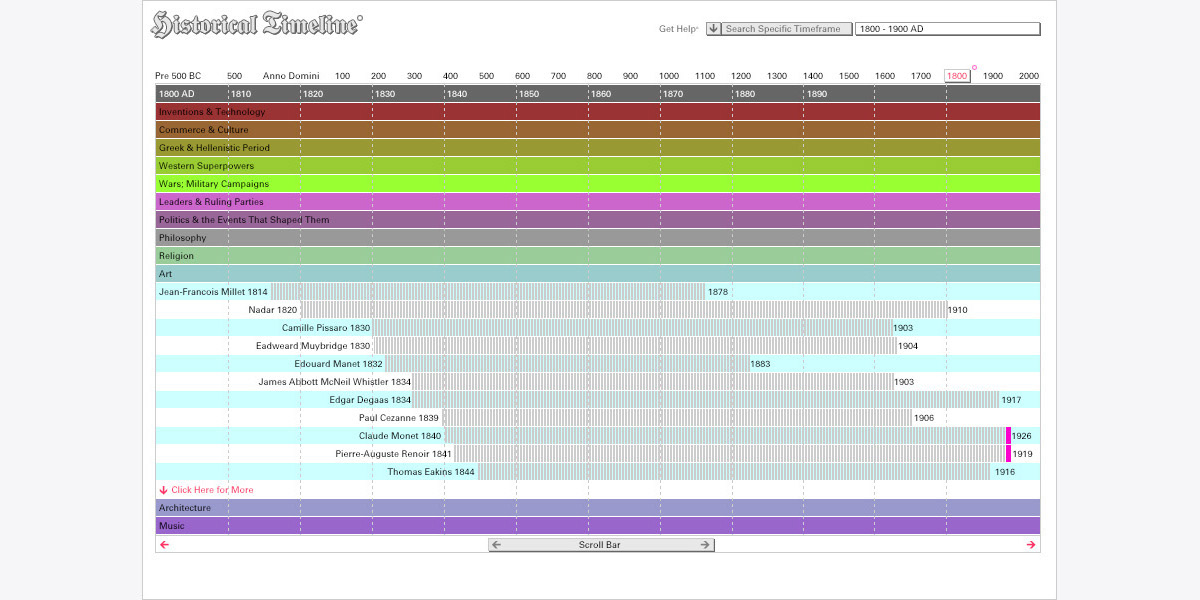Collapse the Art category row
This screenshot has width=1200, height=600.
(165, 274)
